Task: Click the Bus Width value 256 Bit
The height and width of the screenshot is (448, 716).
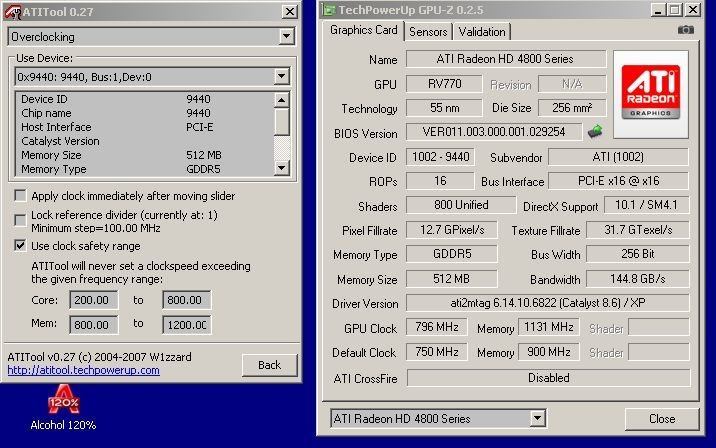Action: click(x=637, y=254)
